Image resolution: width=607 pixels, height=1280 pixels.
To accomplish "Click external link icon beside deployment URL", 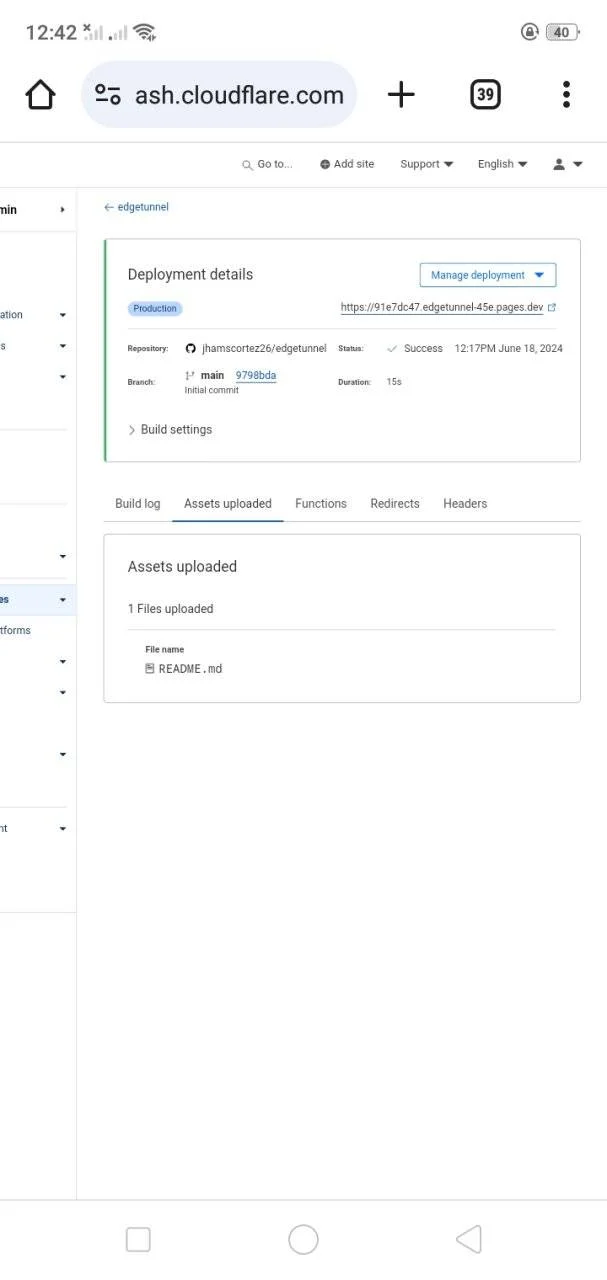I will click(552, 308).
